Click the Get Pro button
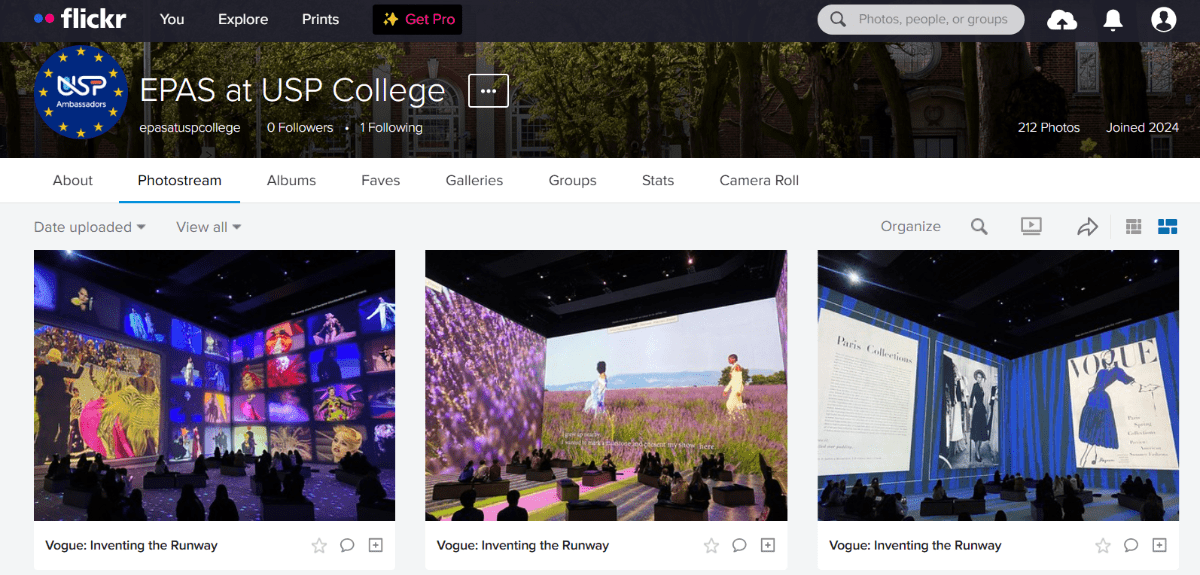Image resolution: width=1200 pixels, height=575 pixels. pyautogui.click(x=417, y=20)
